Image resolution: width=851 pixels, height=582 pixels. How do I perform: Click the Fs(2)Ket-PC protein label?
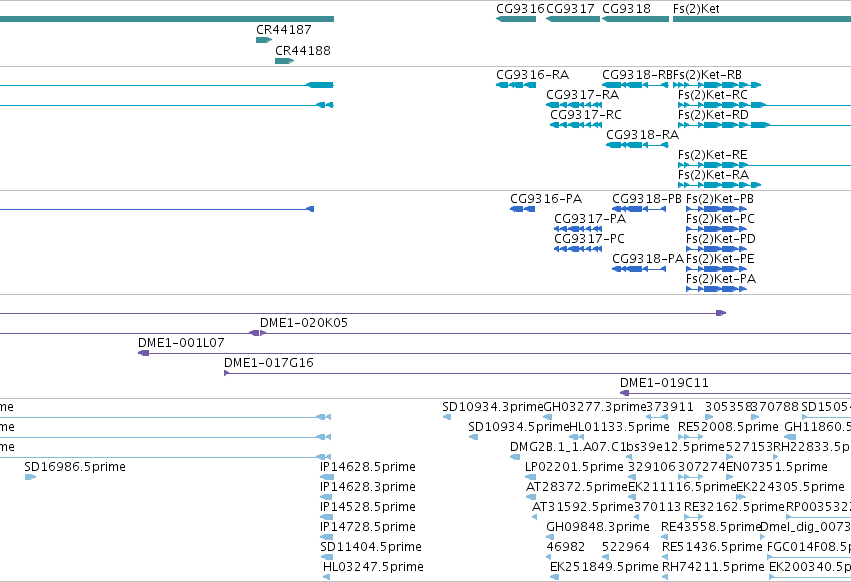[x=720, y=219]
